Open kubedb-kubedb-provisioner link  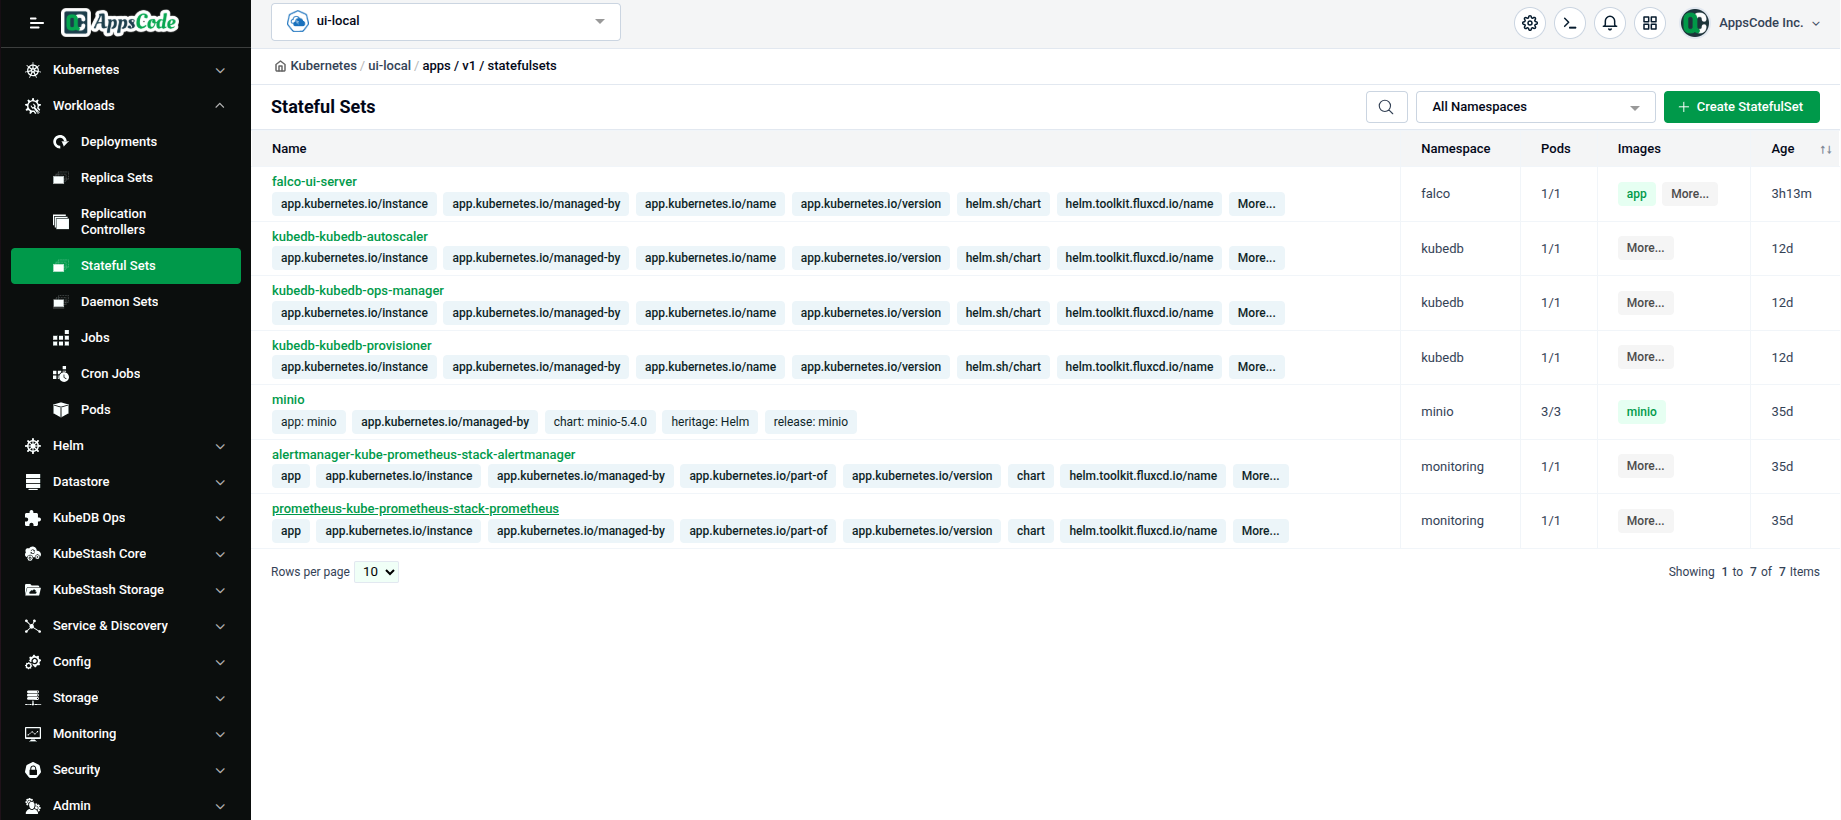[352, 346]
